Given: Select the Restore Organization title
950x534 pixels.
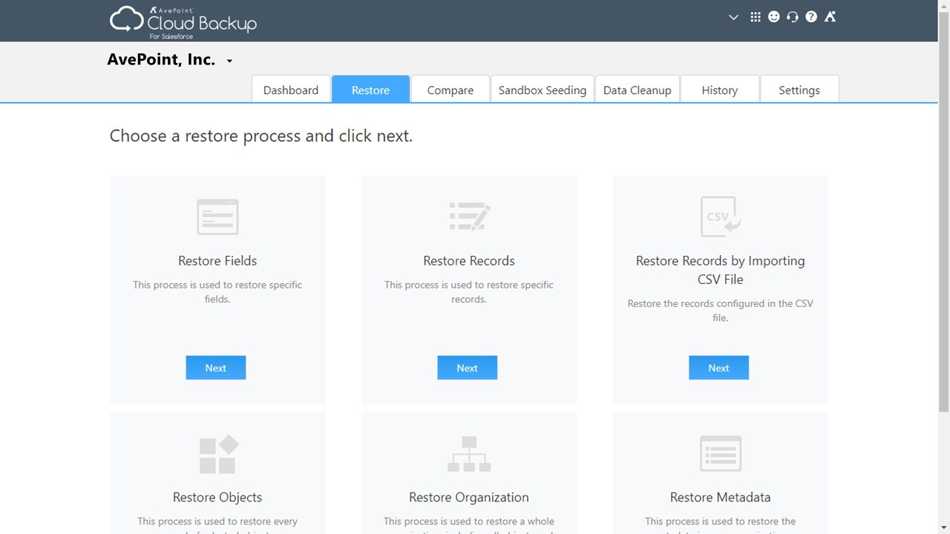Looking at the screenshot, I should [469, 497].
